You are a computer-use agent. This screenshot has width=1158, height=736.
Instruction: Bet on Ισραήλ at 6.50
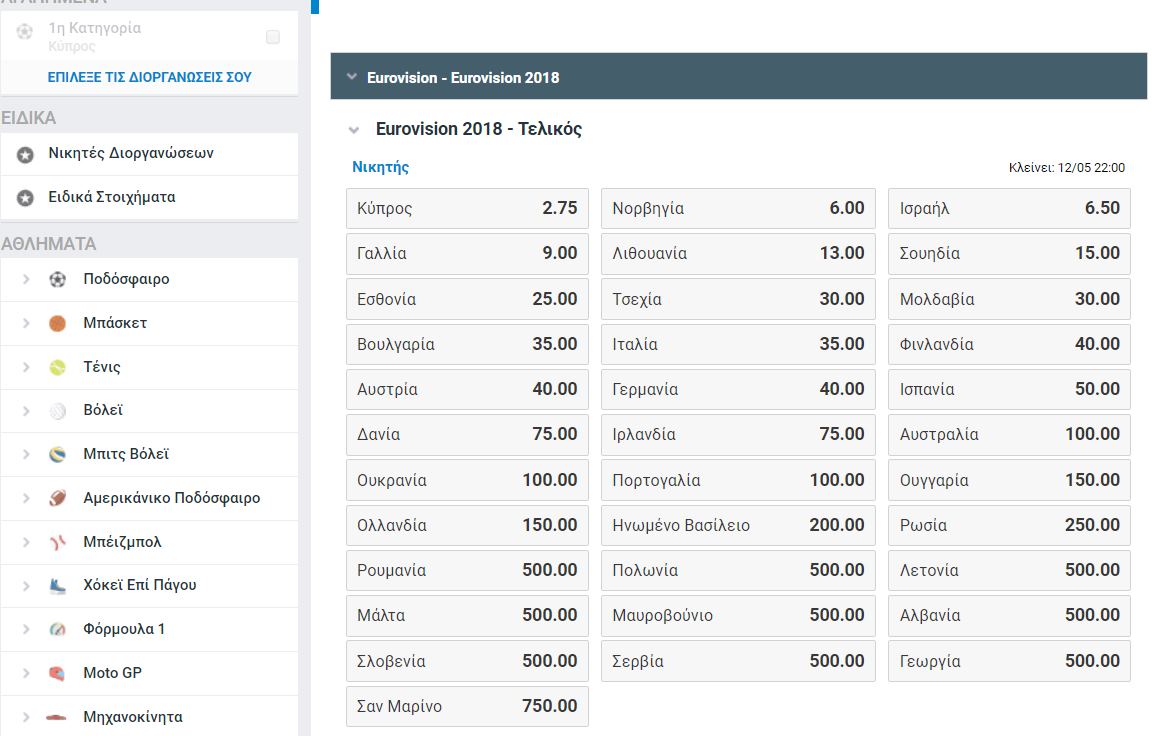[x=1009, y=208]
